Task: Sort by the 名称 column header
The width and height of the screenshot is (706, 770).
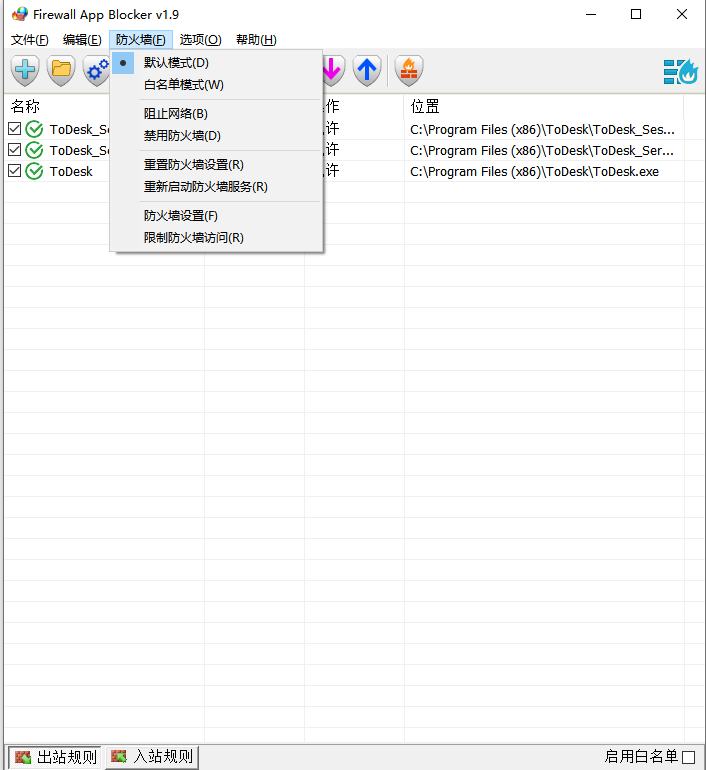Action: coord(59,106)
